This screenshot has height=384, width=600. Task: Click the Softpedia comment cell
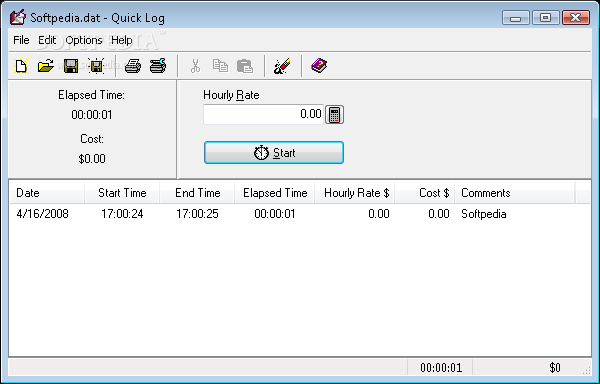(x=484, y=214)
